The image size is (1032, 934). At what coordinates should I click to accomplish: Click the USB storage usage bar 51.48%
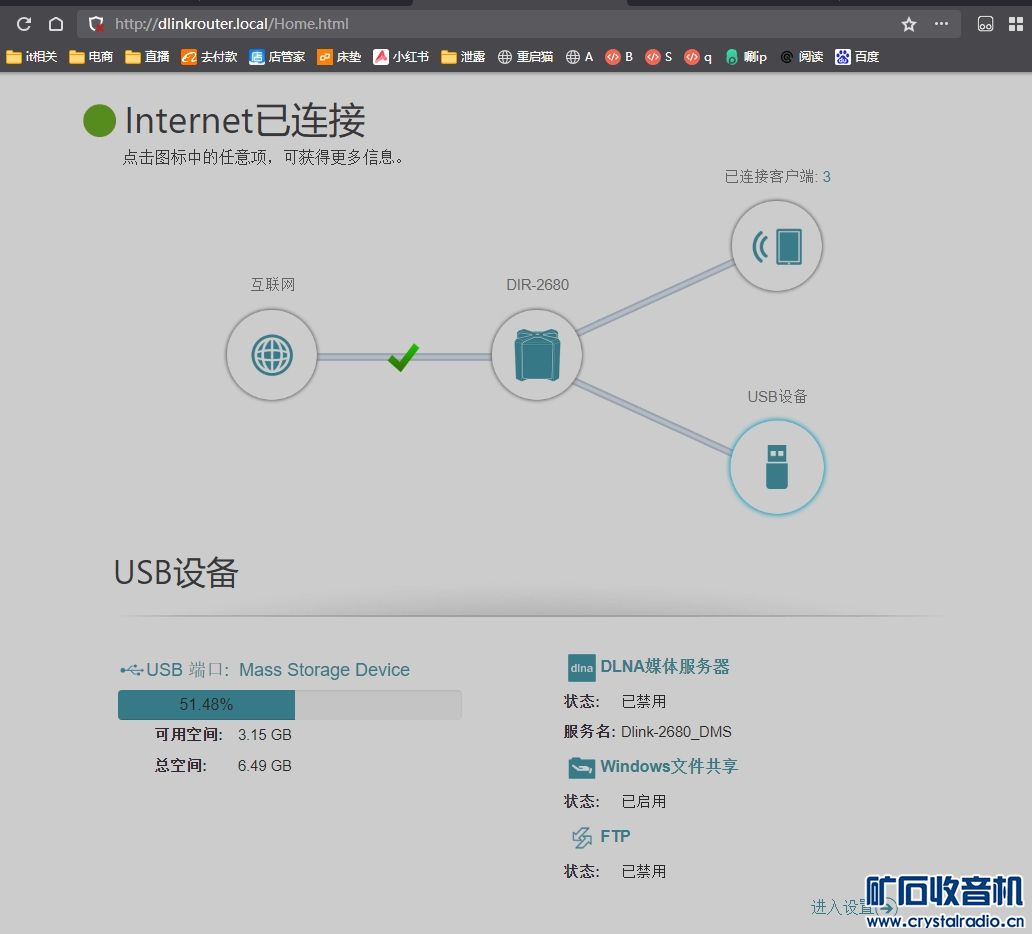(290, 704)
